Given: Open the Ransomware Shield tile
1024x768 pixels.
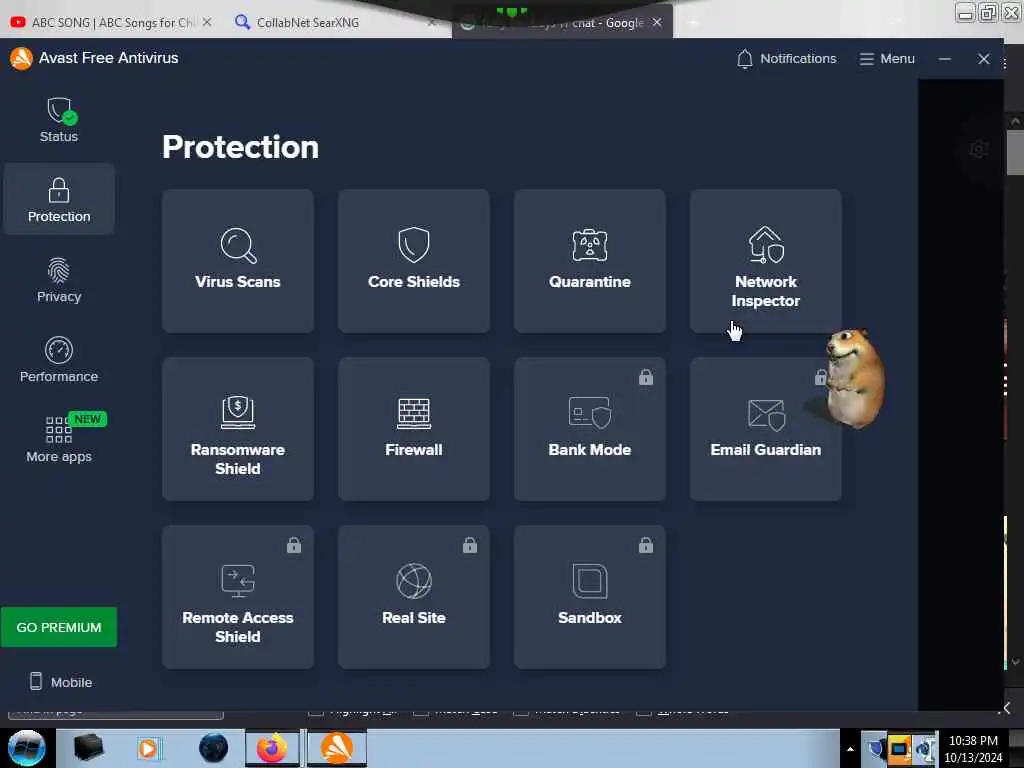Looking at the screenshot, I should [238, 429].
